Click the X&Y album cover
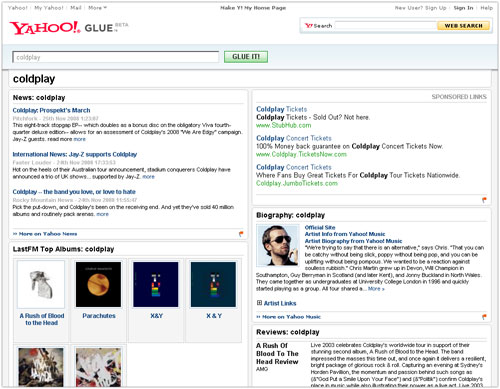 [x=156, y=284]
